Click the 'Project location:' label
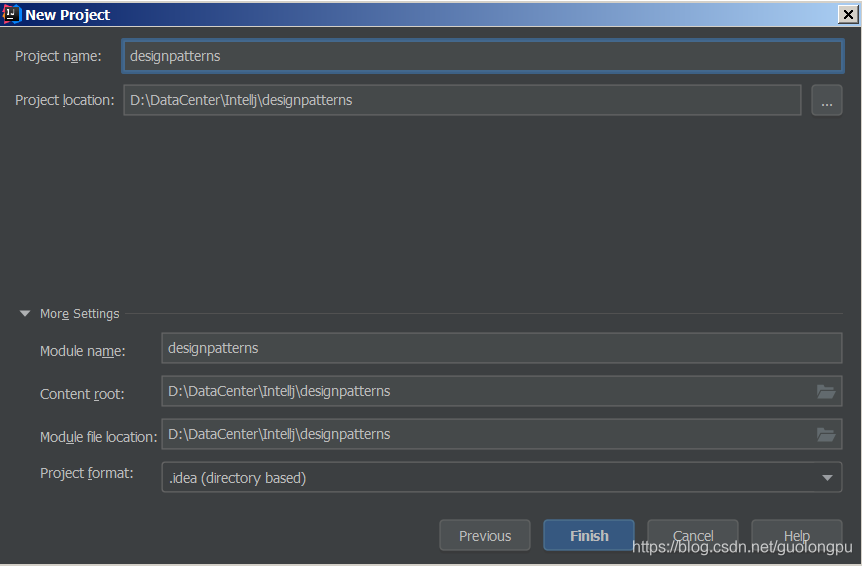 coord(65,100)
